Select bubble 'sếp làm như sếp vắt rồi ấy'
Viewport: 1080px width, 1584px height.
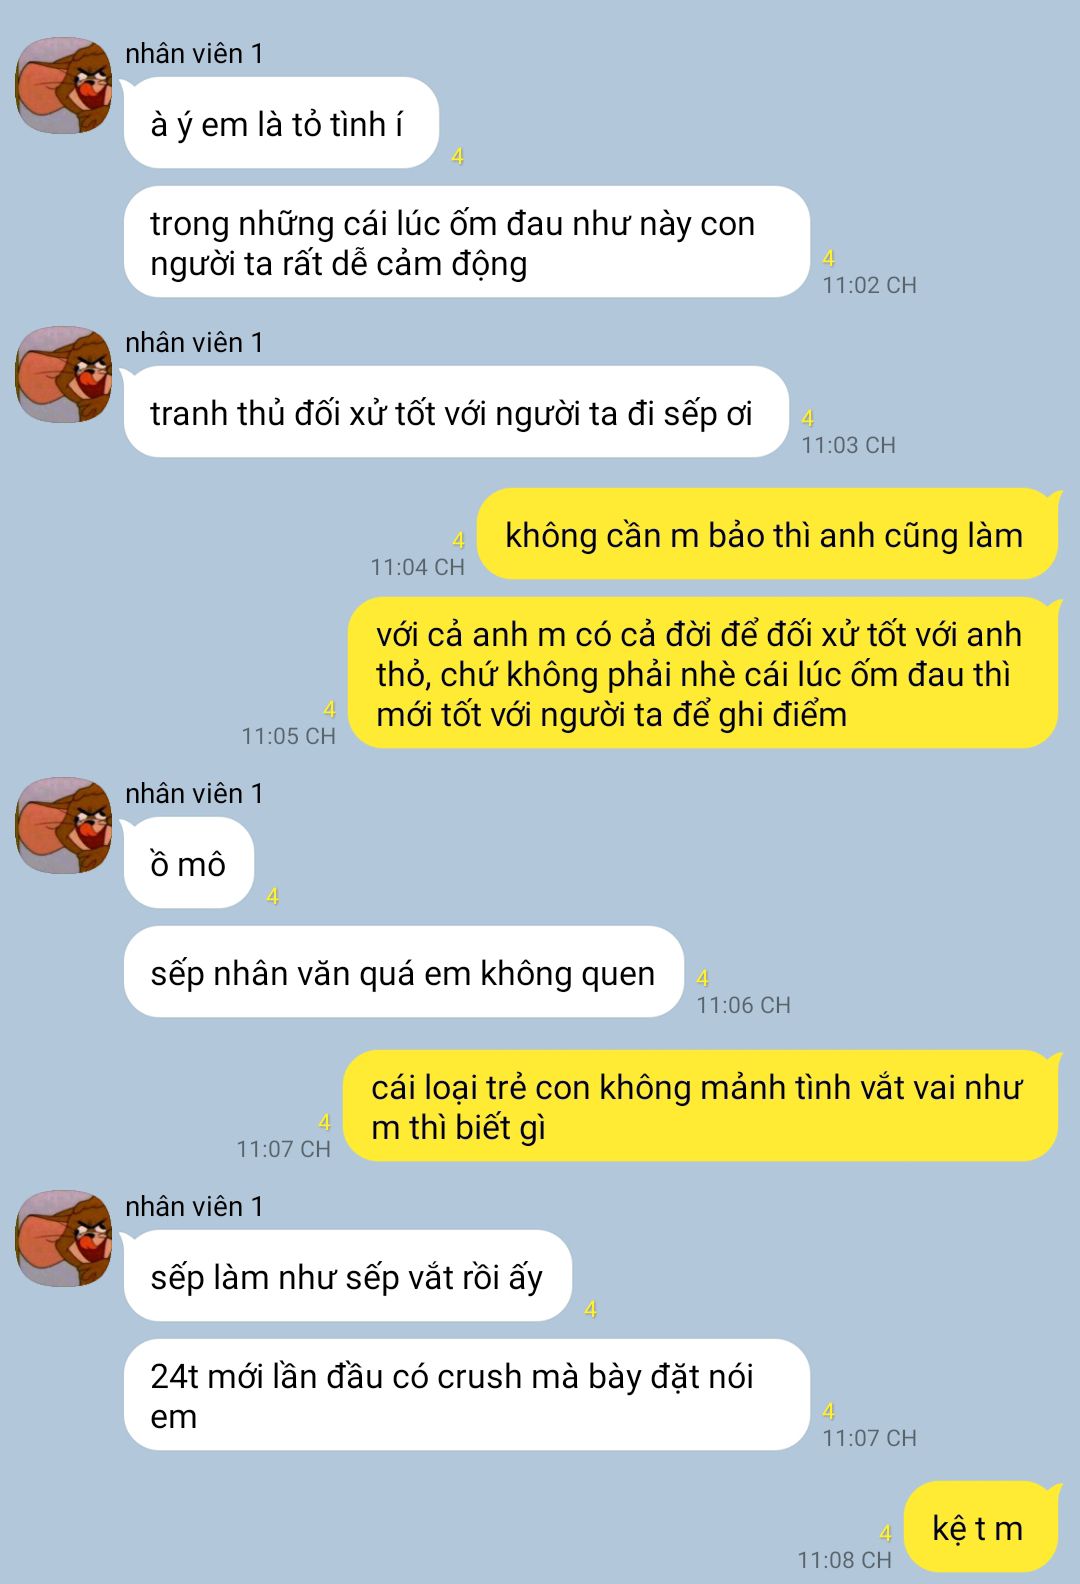(347, 1277)
